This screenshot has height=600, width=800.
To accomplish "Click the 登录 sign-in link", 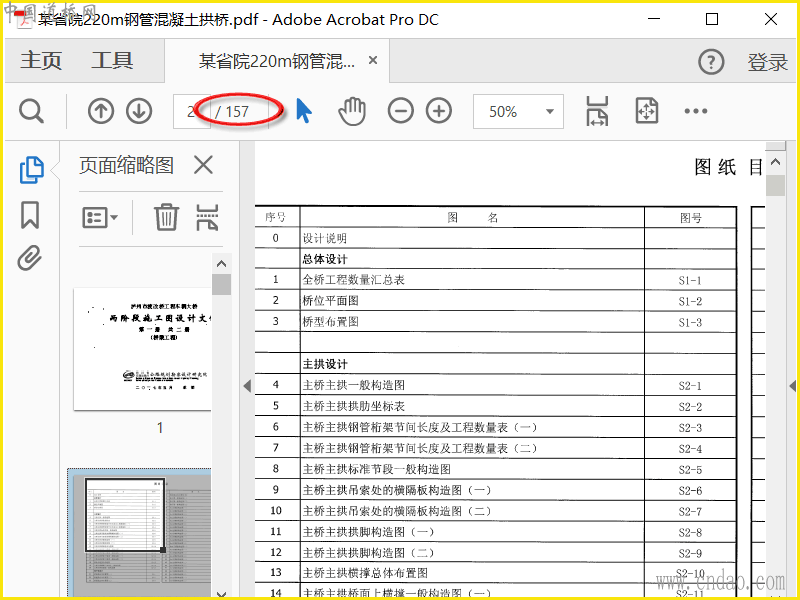I will [x=767, y=62].
